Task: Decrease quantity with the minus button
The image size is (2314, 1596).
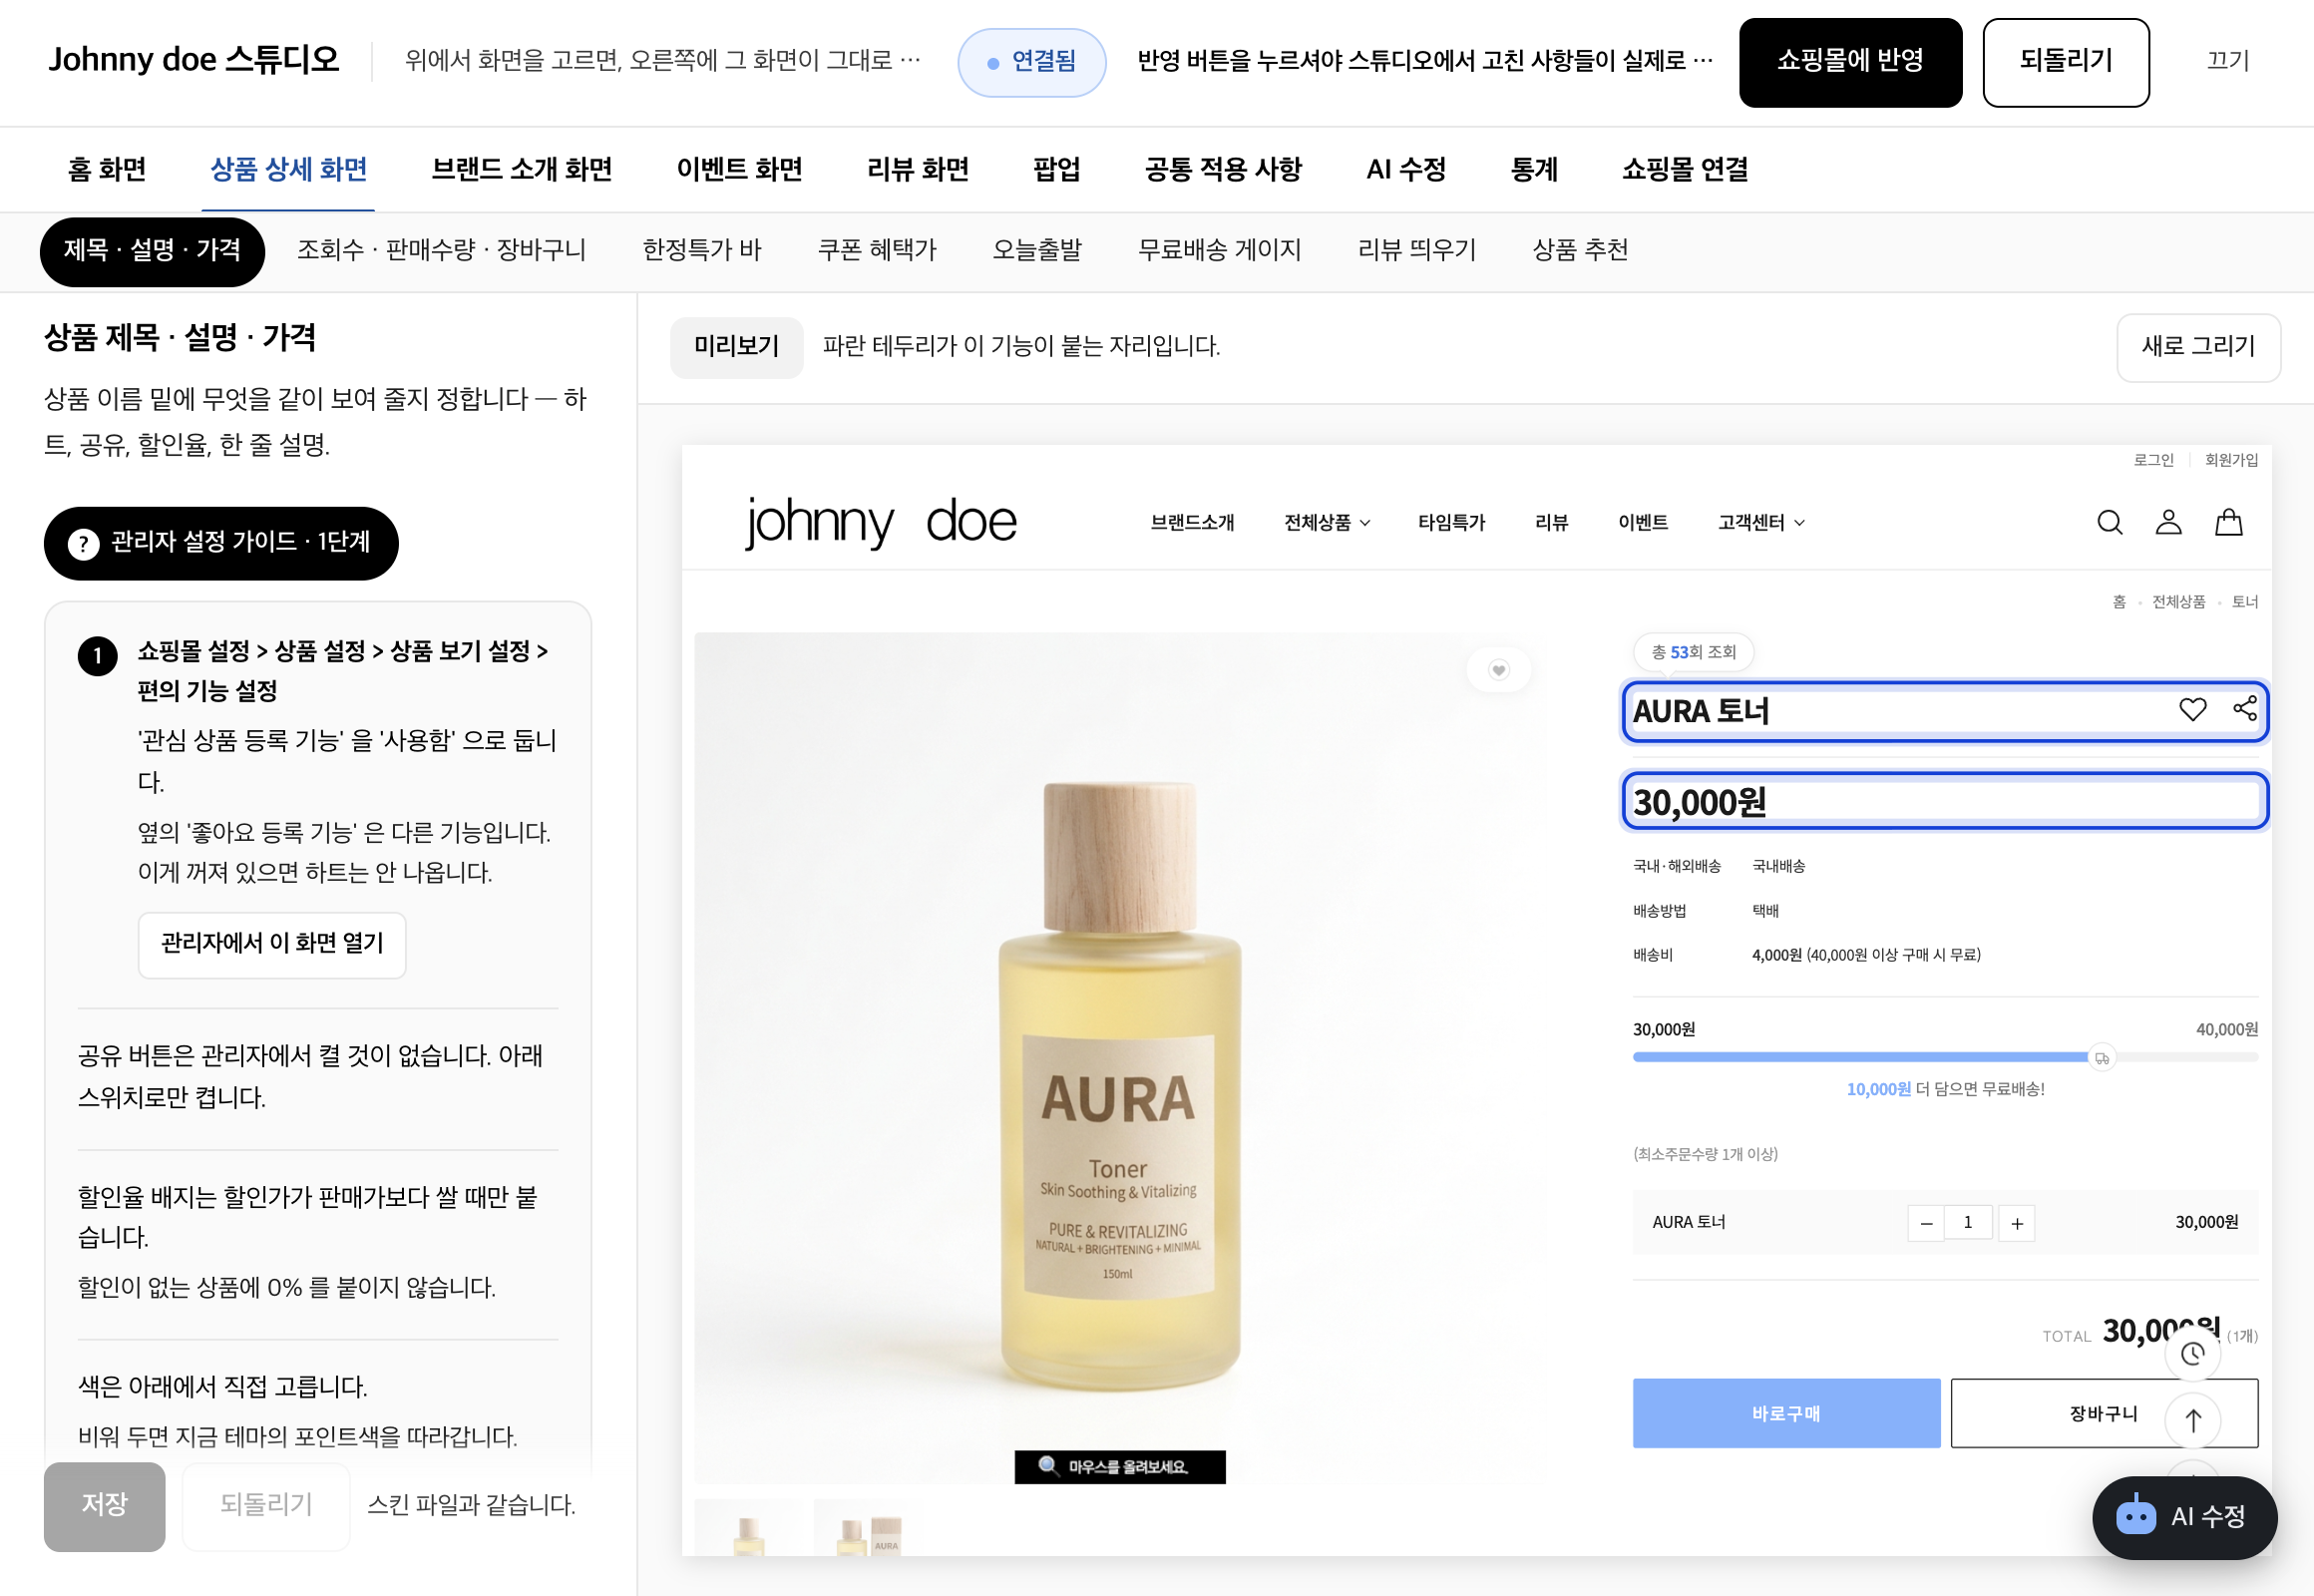Action: pyautogui.click(x=1925, y=1223)
